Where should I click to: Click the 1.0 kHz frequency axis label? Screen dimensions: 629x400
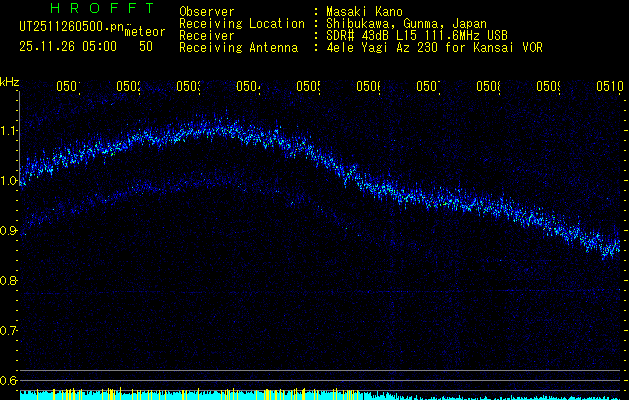pos(9,181)
